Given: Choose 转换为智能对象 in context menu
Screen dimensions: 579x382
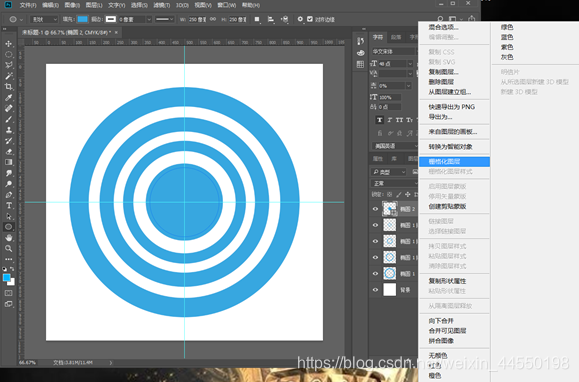Looking at the screenshot, I should coord(454,147).
